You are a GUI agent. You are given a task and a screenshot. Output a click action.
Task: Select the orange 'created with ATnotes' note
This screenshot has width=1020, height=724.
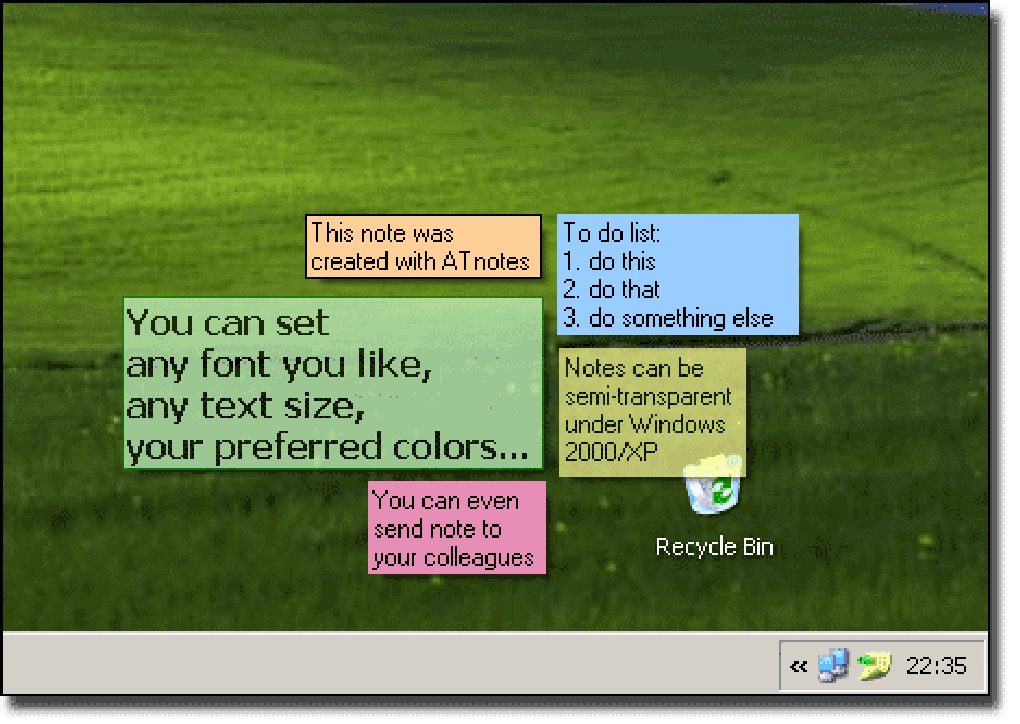pyautogui.click(x=423, y=247)
